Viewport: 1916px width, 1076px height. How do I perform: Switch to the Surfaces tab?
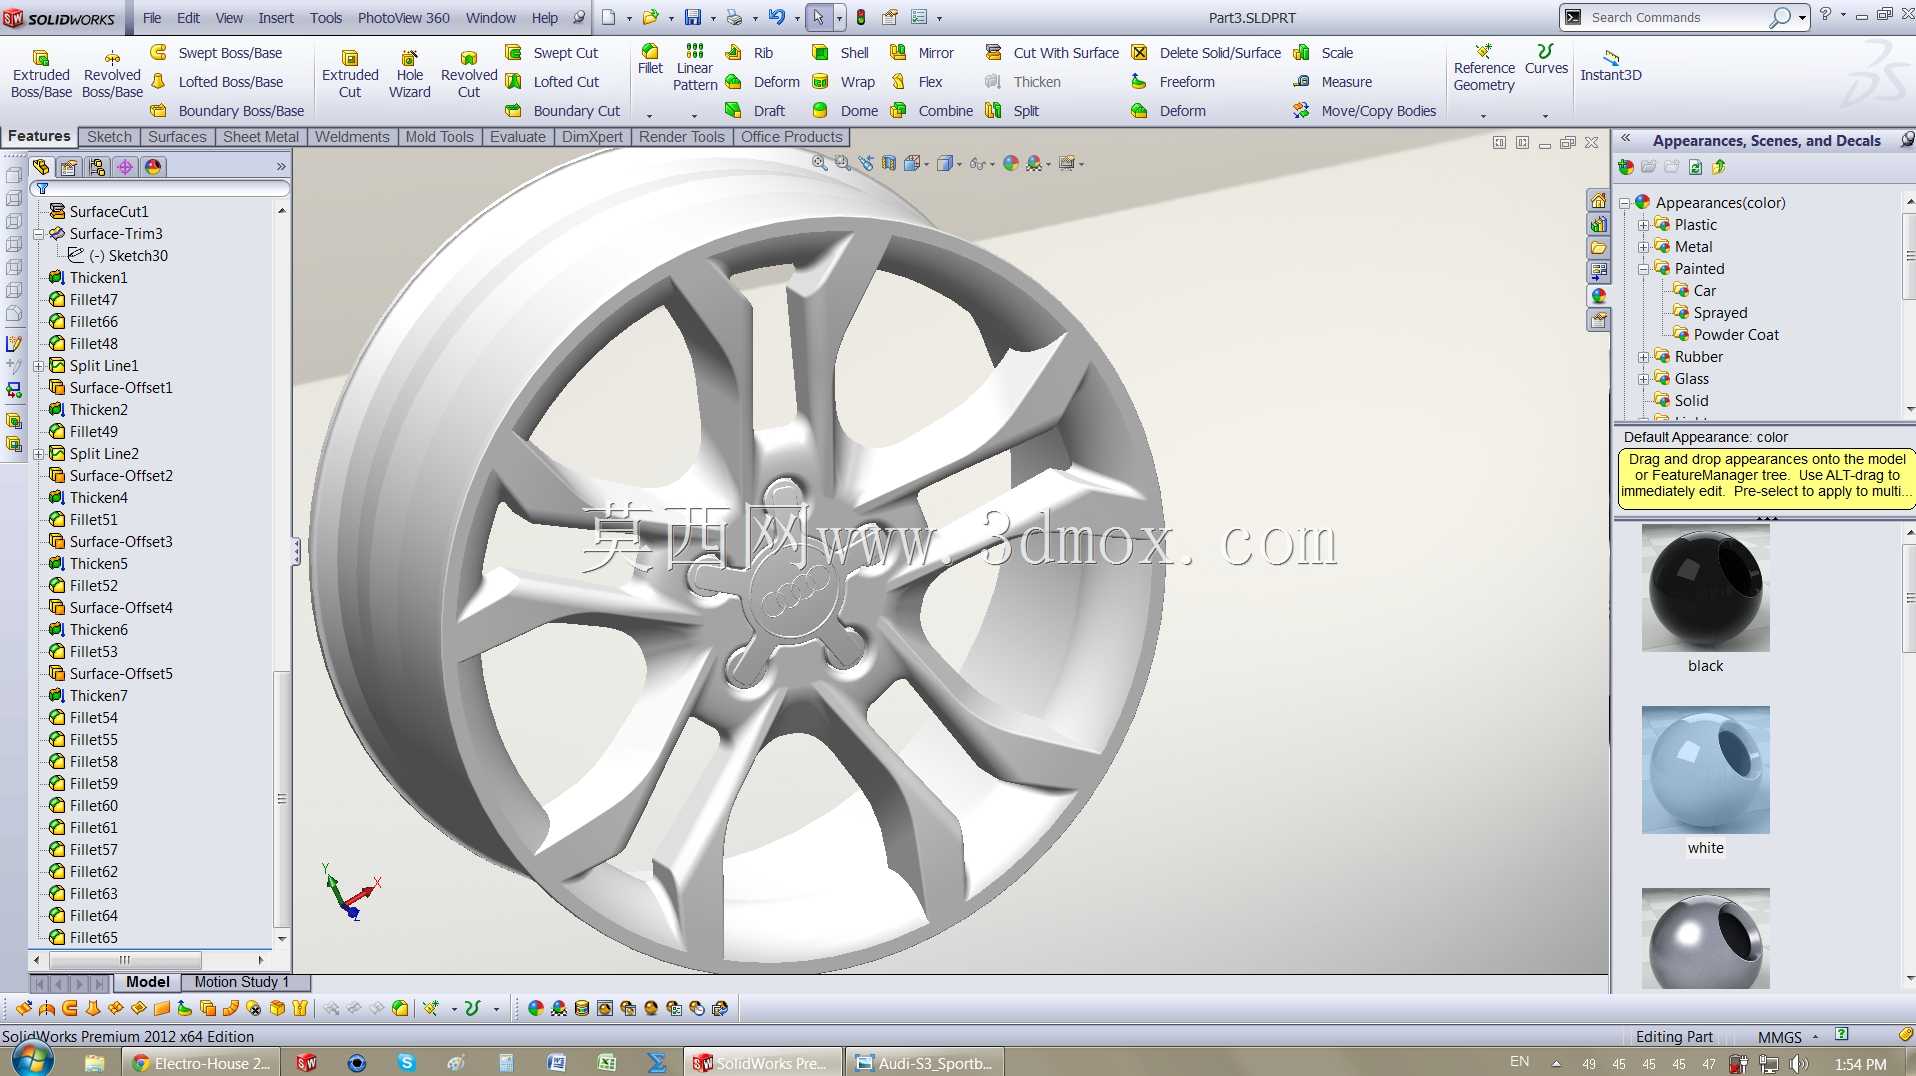tap(177, 137)
